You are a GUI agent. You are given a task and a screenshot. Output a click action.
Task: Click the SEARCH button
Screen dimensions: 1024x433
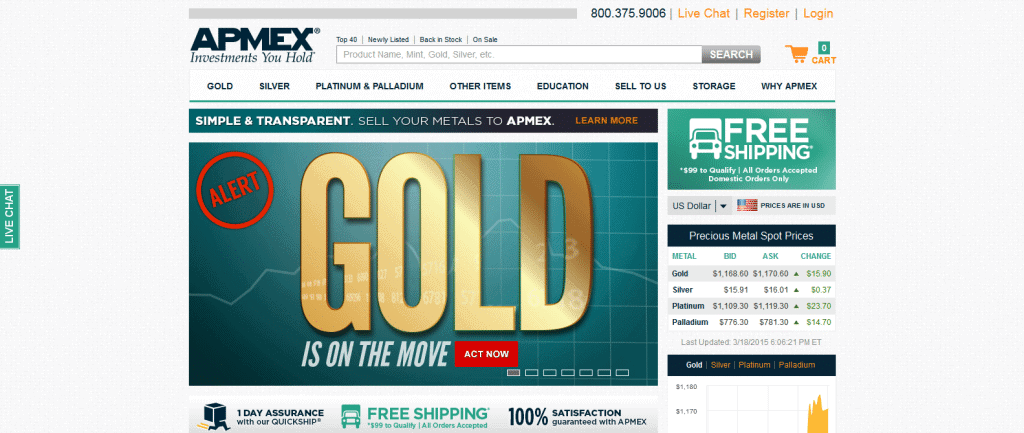pos(731,54)
